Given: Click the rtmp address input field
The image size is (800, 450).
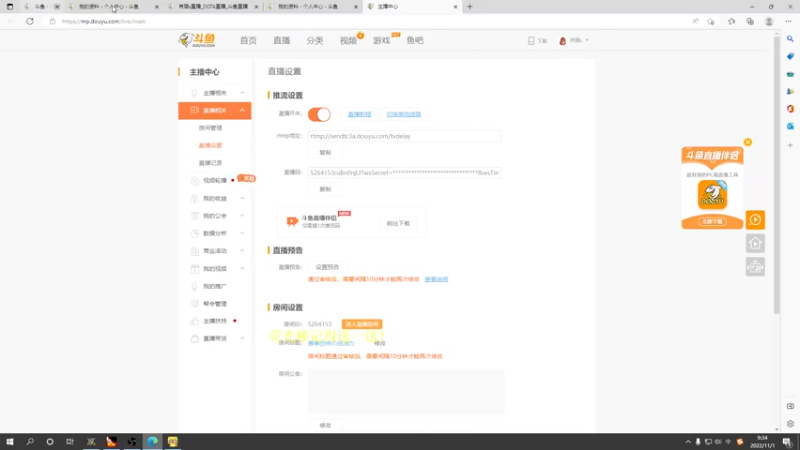Looking at the screenshot, I should 404,136.
